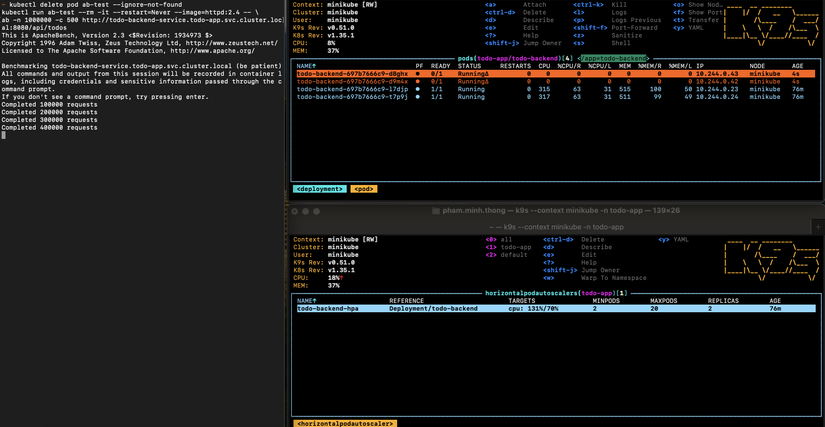
Task: Click the %MEM/L column header
Action: pyautogui.click(x=680, y=66)
